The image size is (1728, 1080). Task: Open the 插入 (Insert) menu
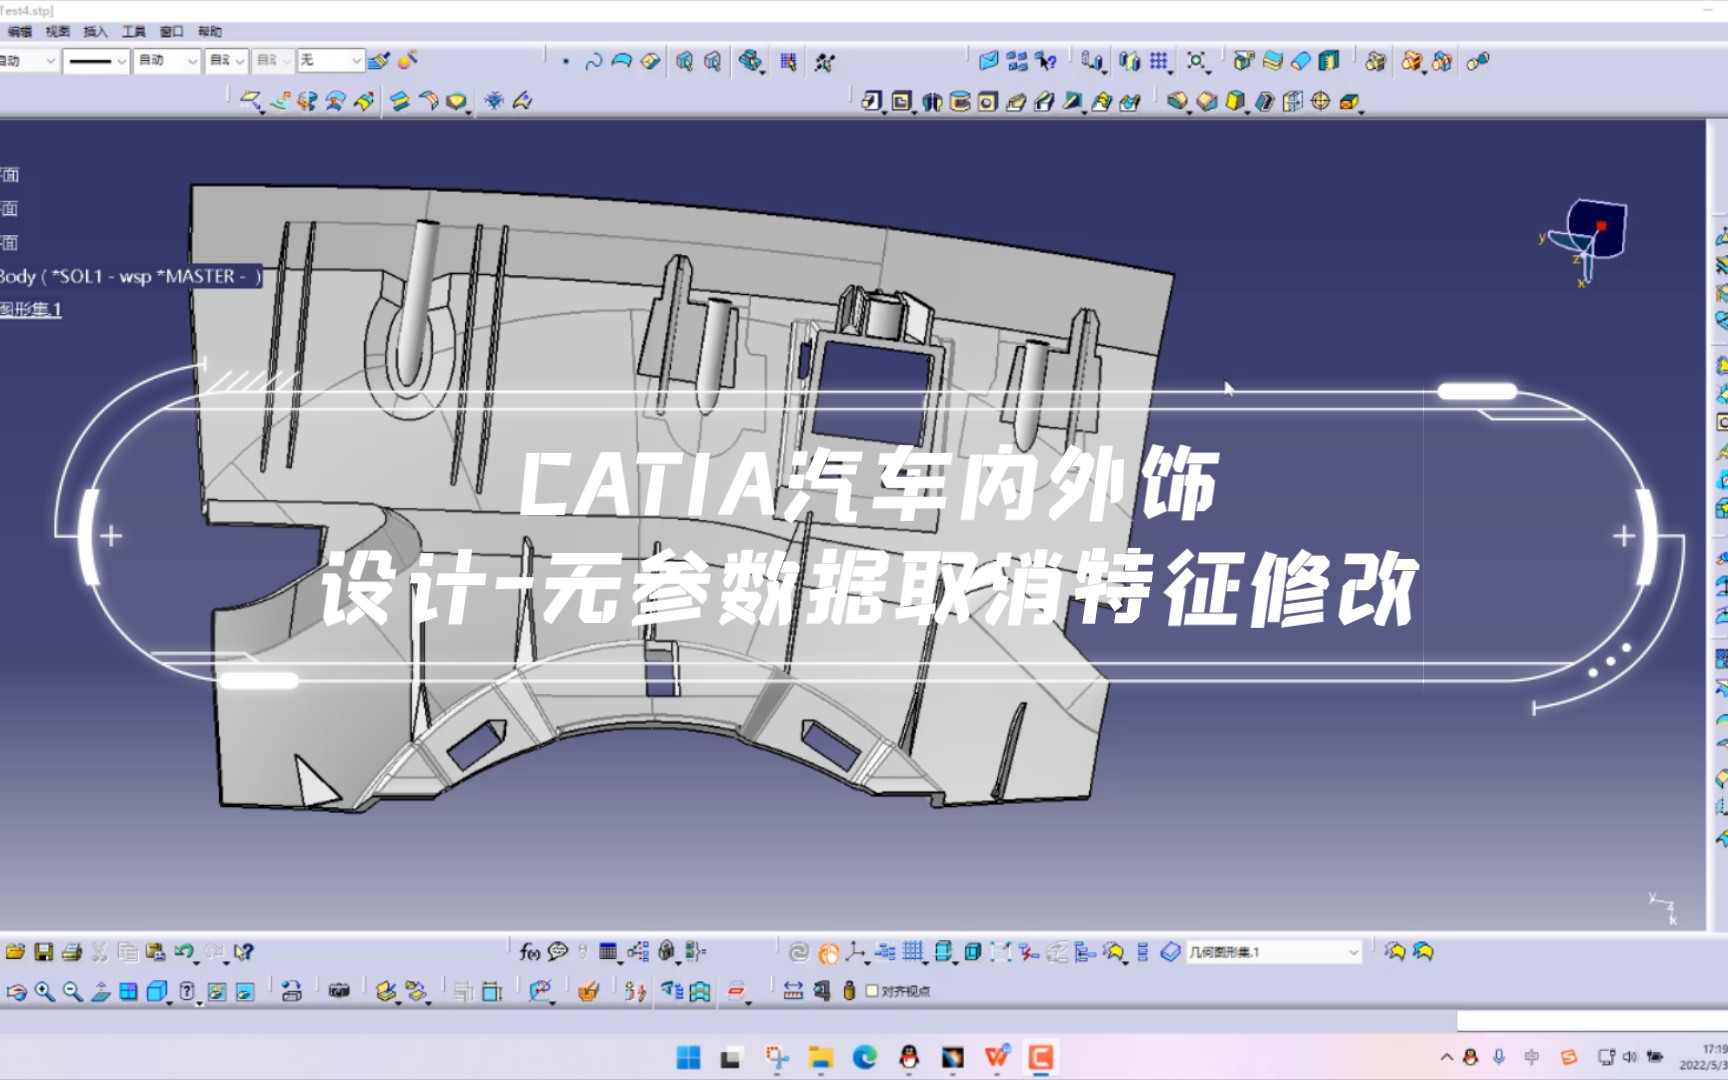(x=95, y=32)
